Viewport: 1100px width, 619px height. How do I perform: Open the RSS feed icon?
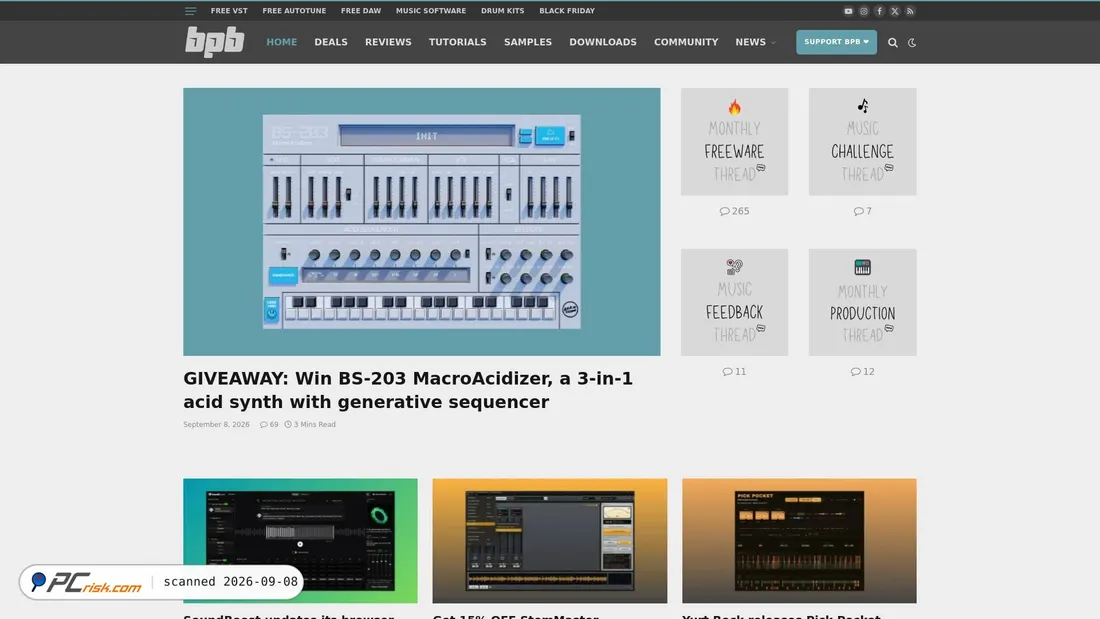tap(910, 11)
